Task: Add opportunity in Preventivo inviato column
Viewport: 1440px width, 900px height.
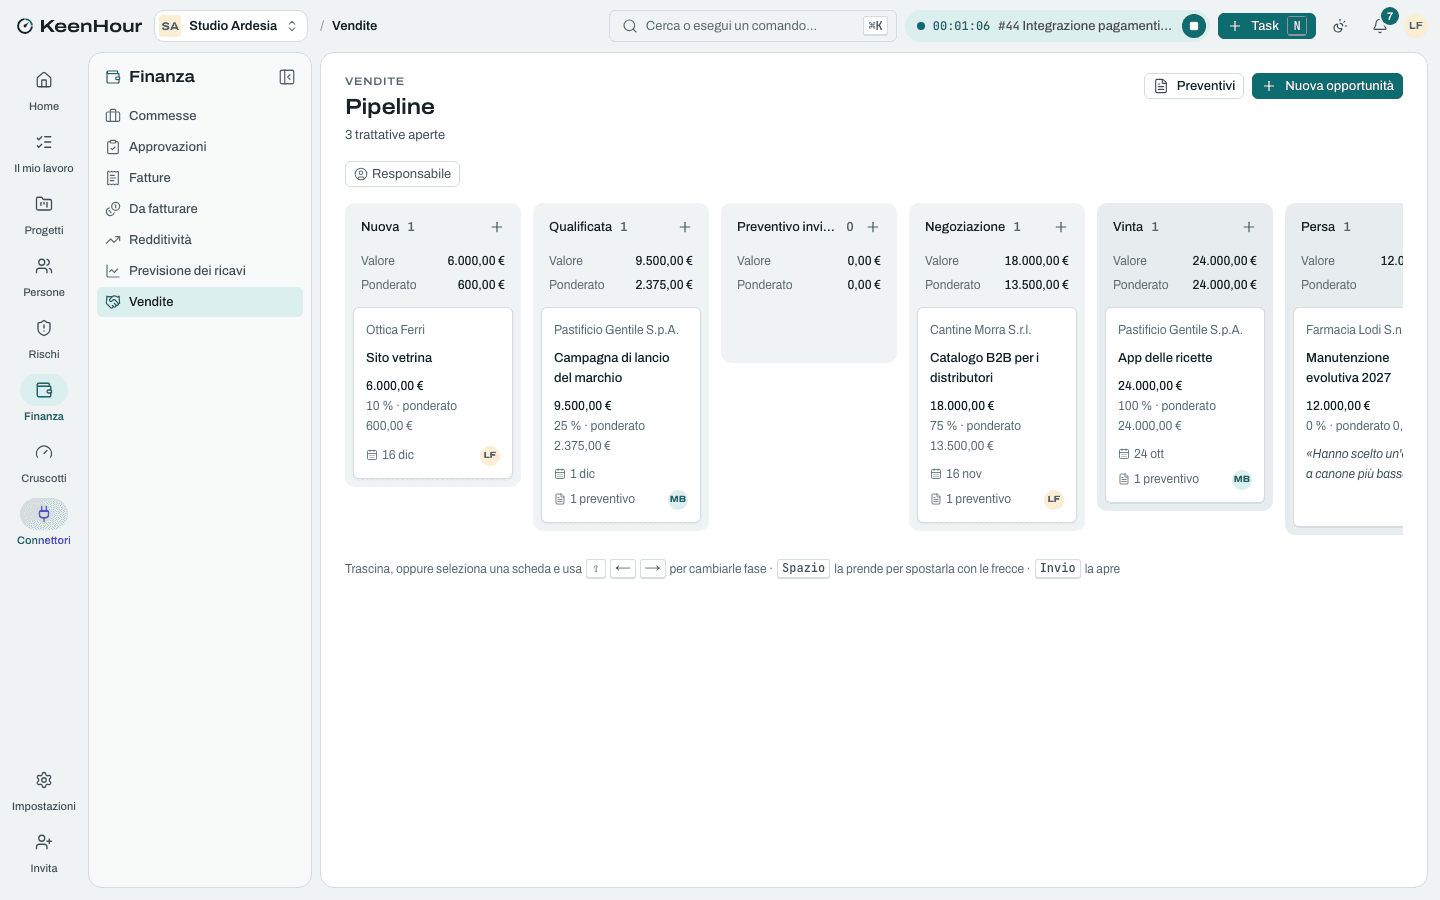Action: [x=873, y=227]
